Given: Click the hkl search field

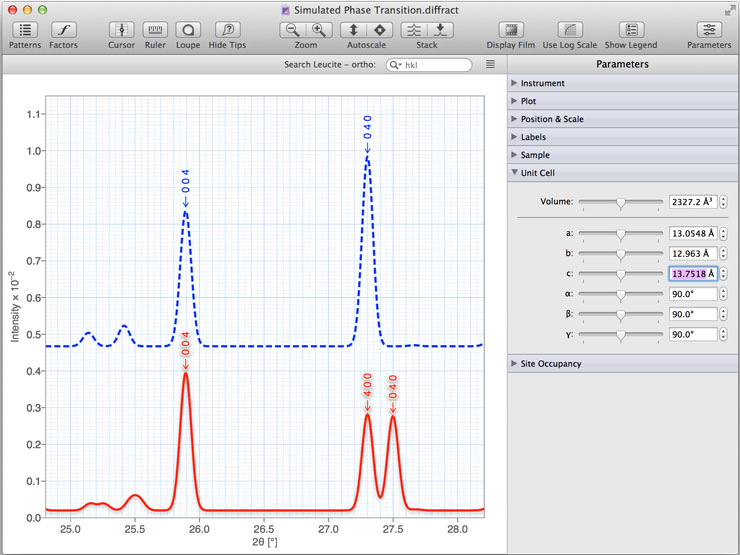Looking at the screenshot, I should point(429,65).
